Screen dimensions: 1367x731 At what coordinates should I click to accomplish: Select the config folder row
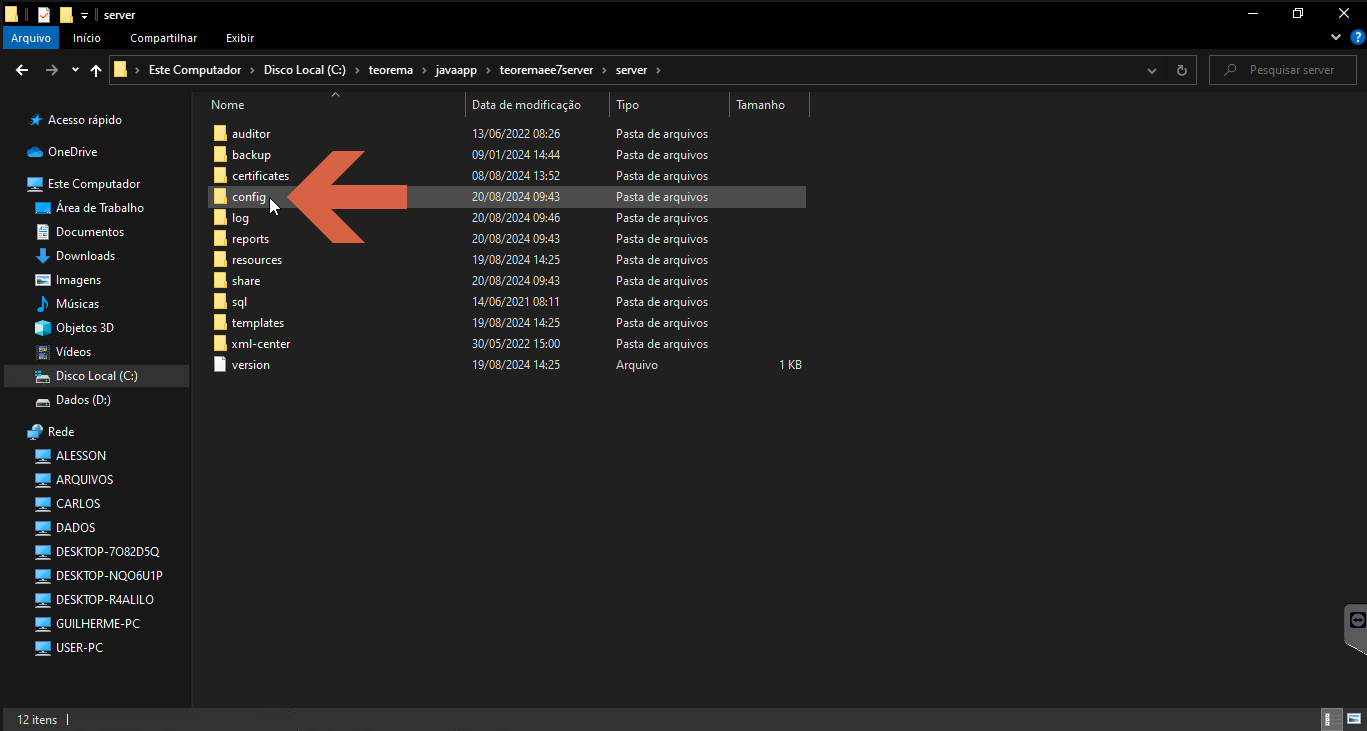coord(506,197)
